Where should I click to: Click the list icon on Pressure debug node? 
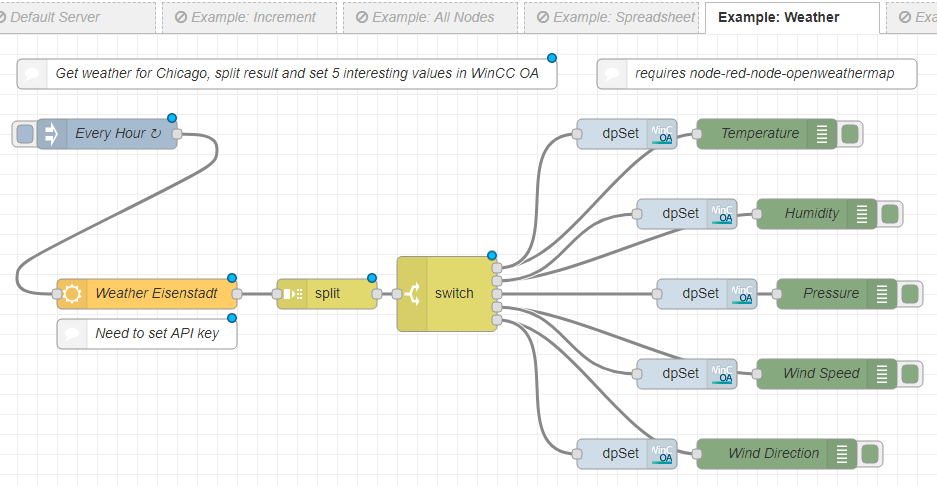(881, 294)
